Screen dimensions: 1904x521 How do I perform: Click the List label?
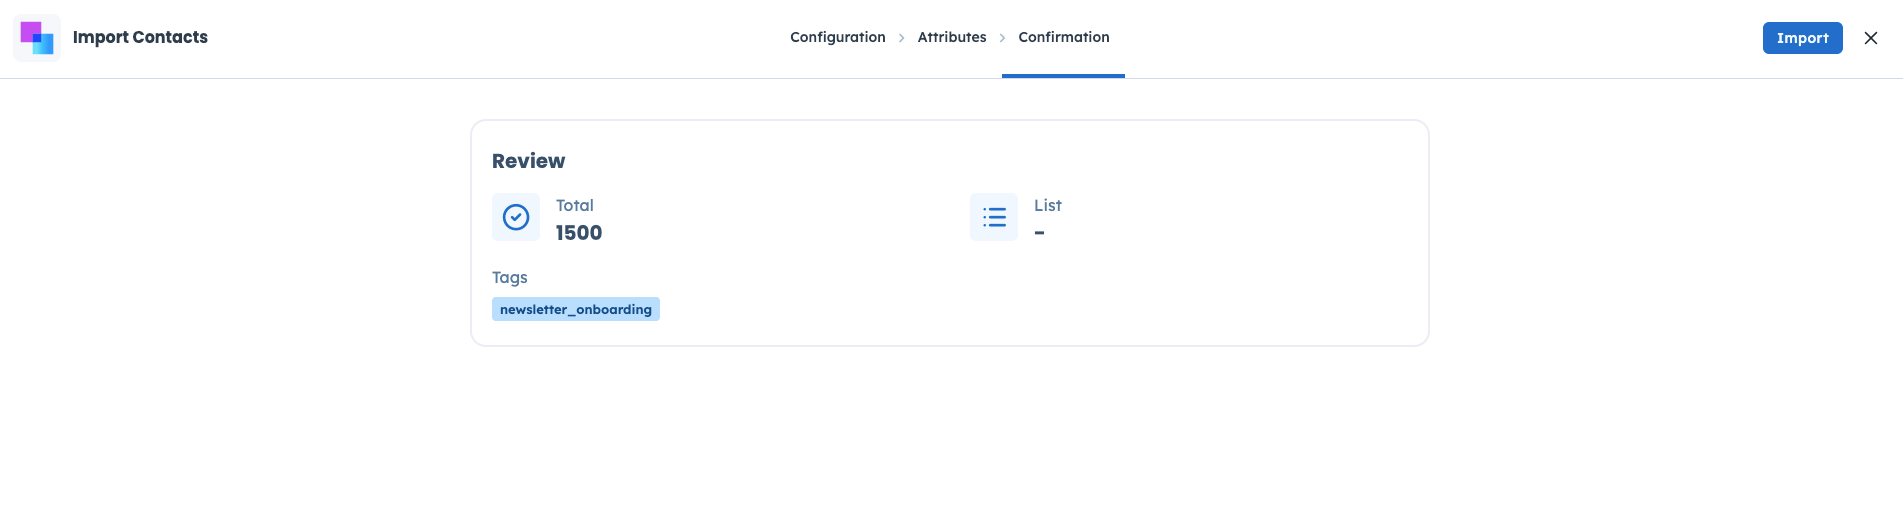point(1047,205)
